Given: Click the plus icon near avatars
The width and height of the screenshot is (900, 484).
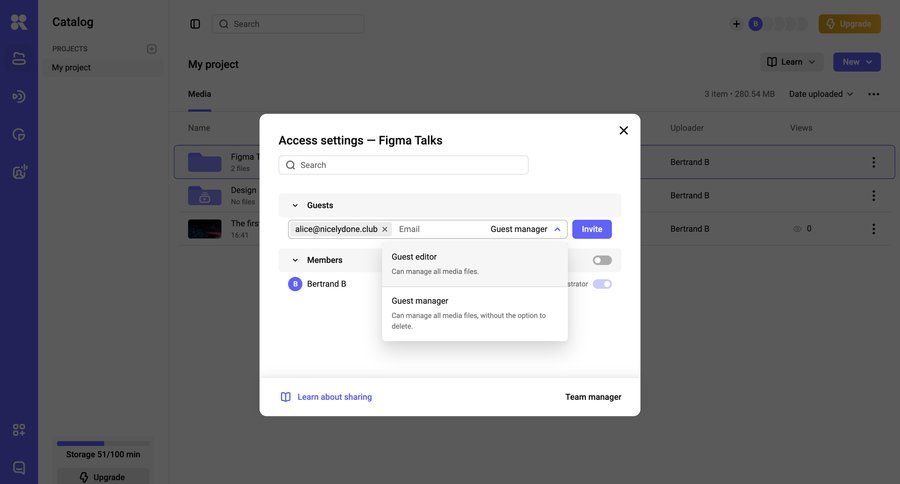Looking at the screenshot, I should (x=736, y=24).
